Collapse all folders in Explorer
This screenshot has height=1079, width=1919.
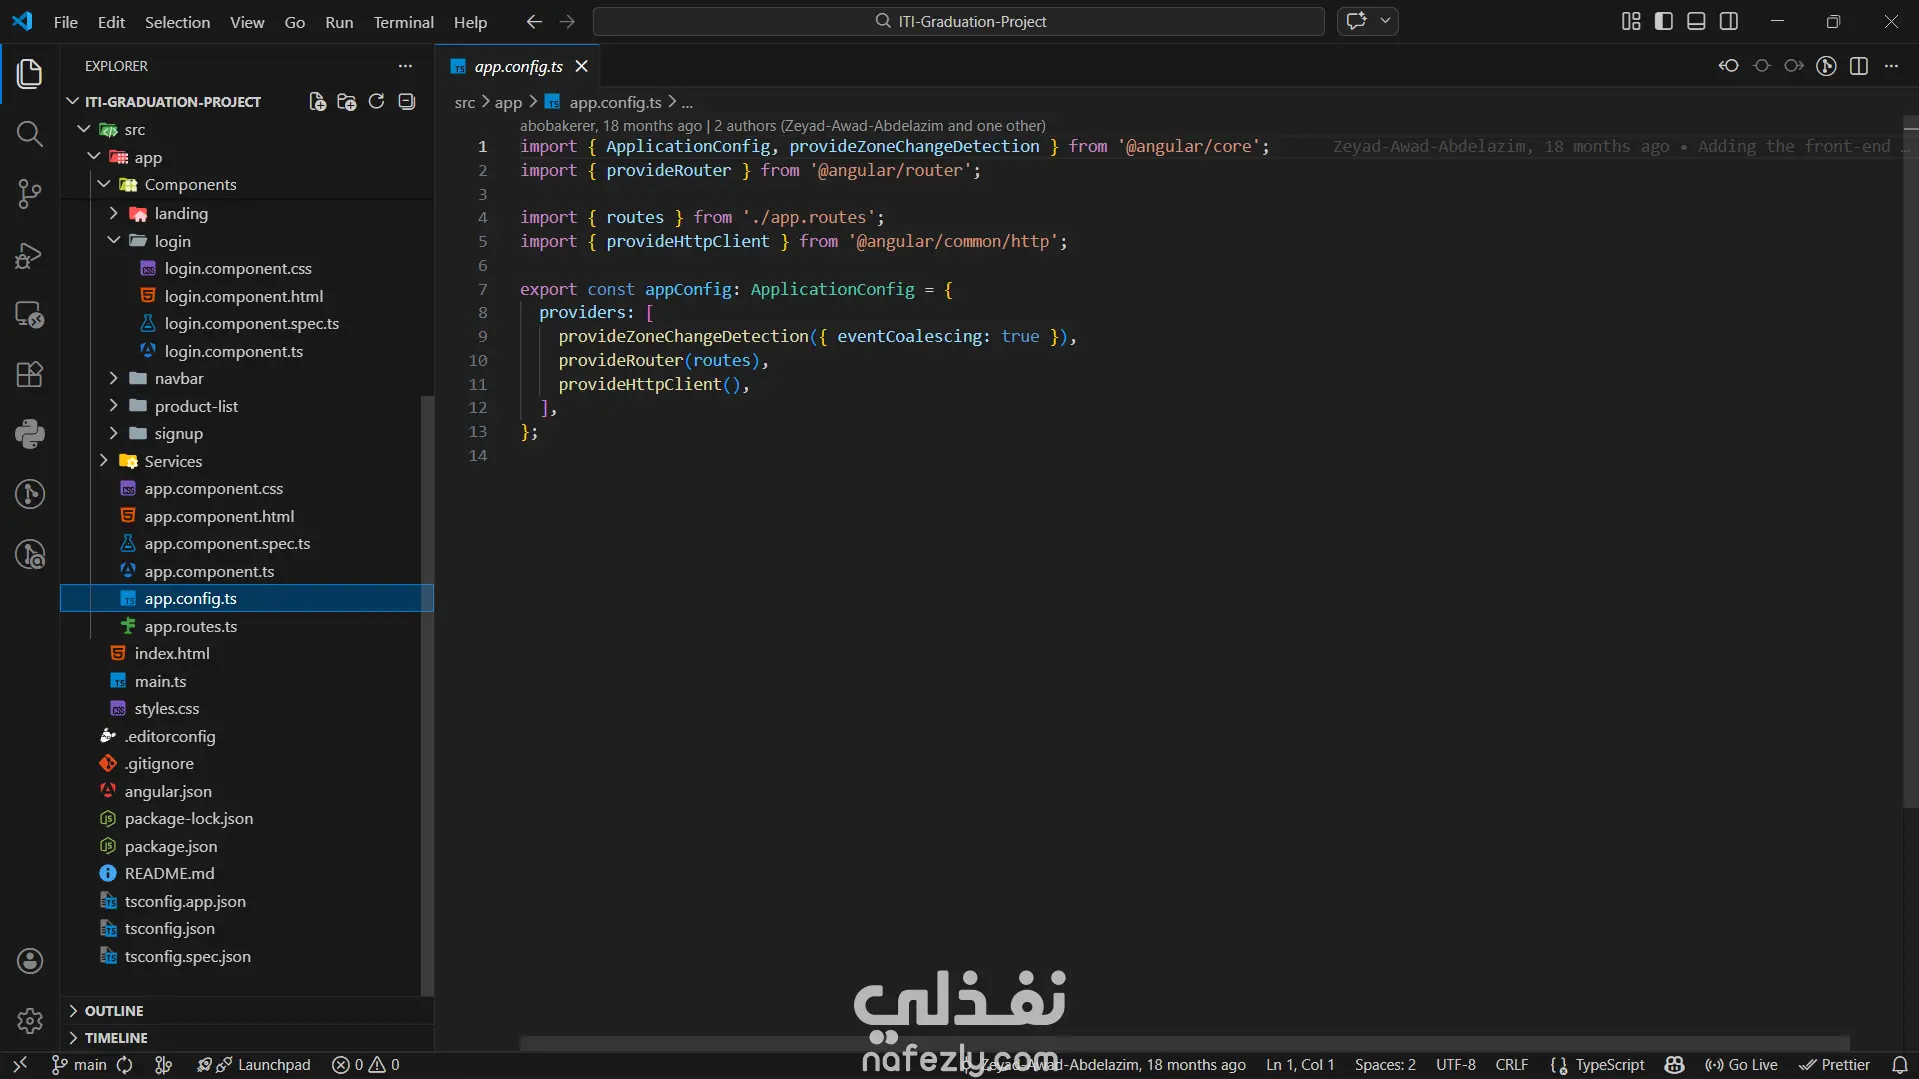point(406,101)
